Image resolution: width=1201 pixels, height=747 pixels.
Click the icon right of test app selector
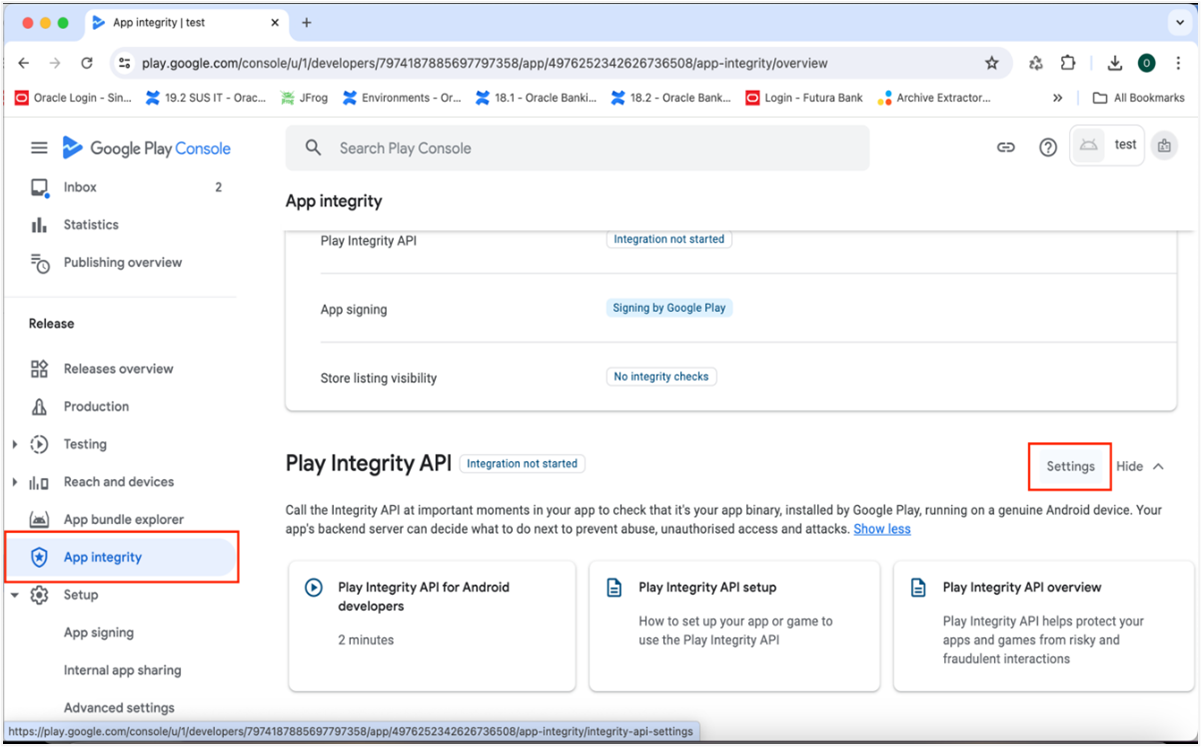point(1164,146)
